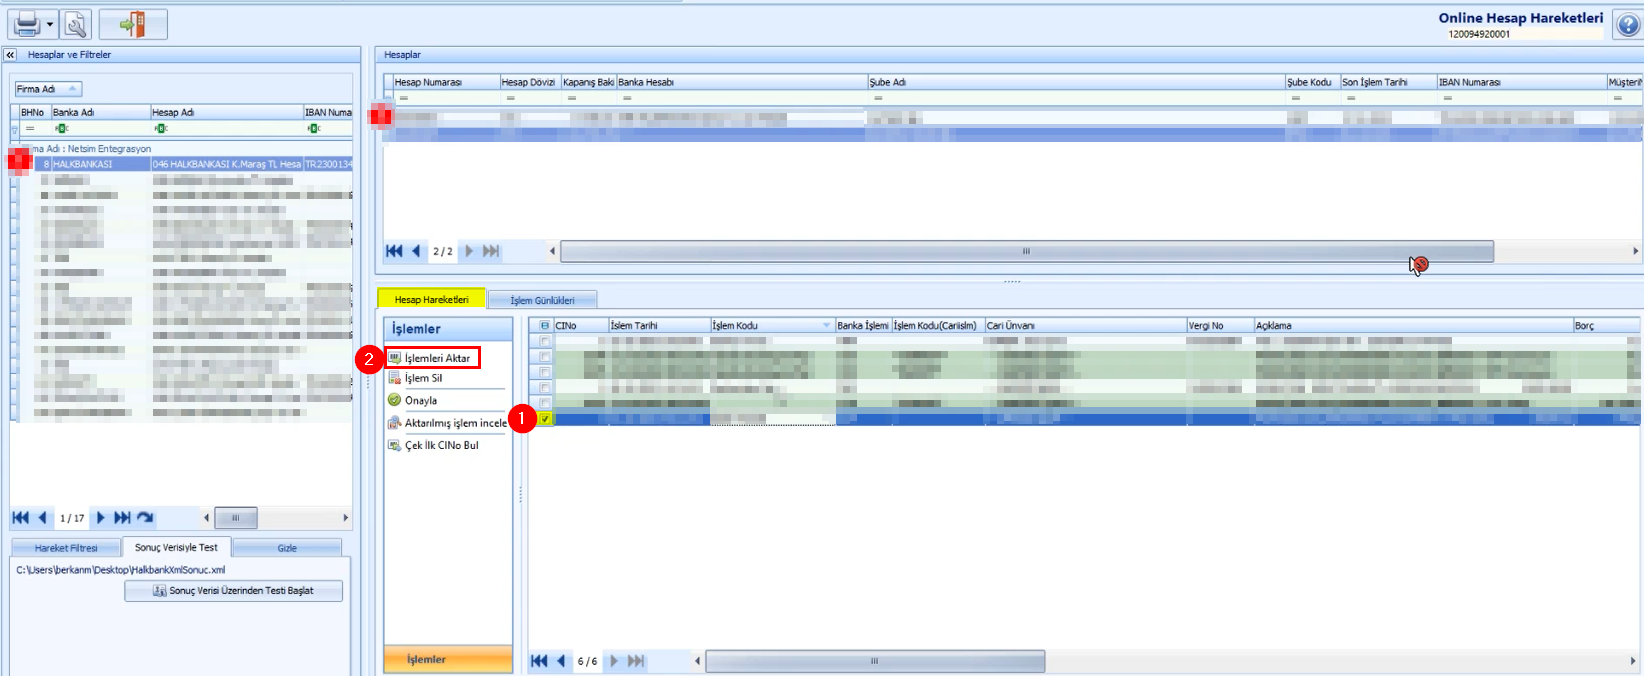The height and width of the screenshot is (676, 1644).
Task: Go to the last record in the transactions pager
Action: coord(636,661)
